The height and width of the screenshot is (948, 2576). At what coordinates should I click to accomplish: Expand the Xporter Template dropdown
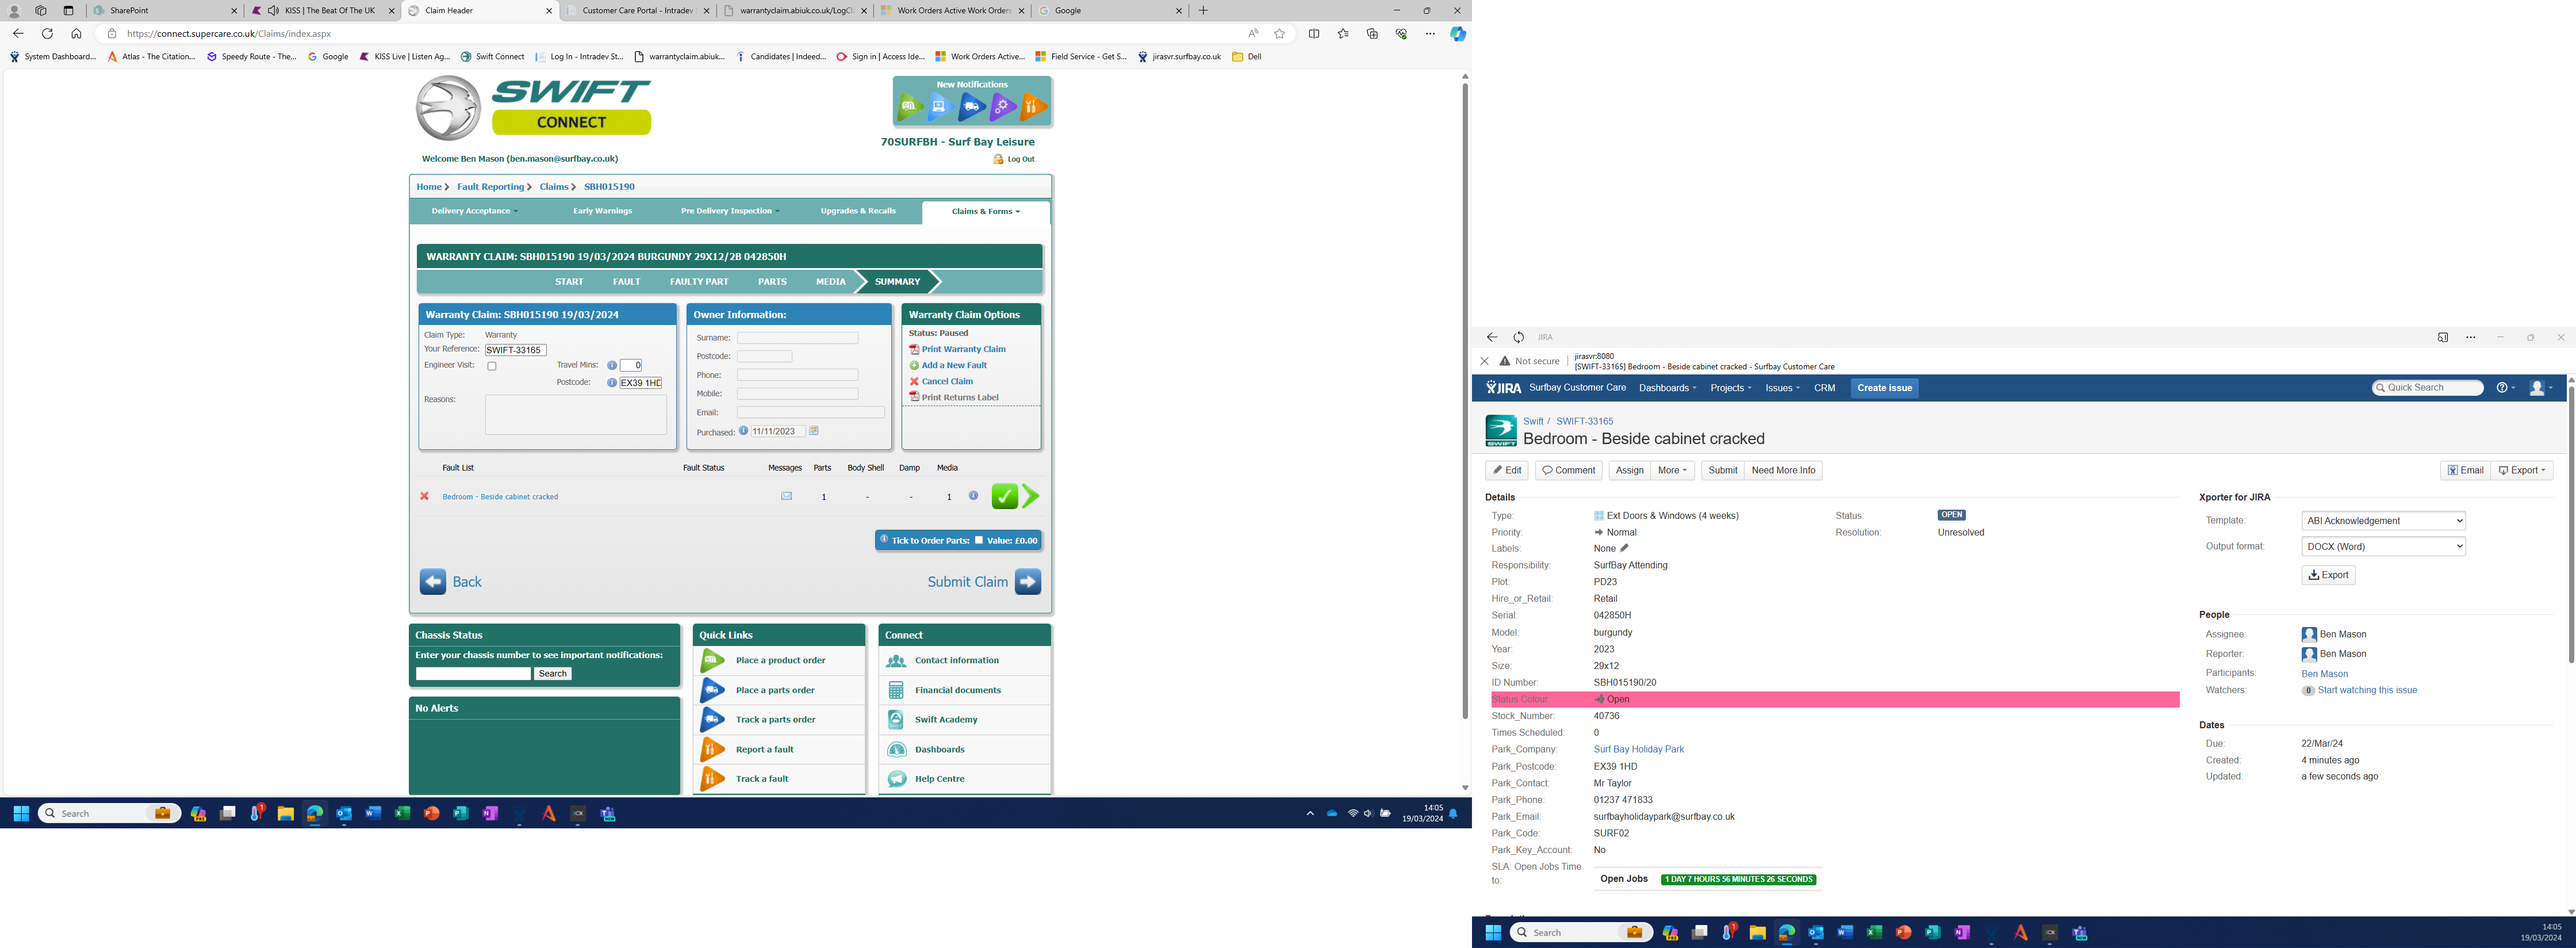pyautogui.click(x=2383, y=521)
